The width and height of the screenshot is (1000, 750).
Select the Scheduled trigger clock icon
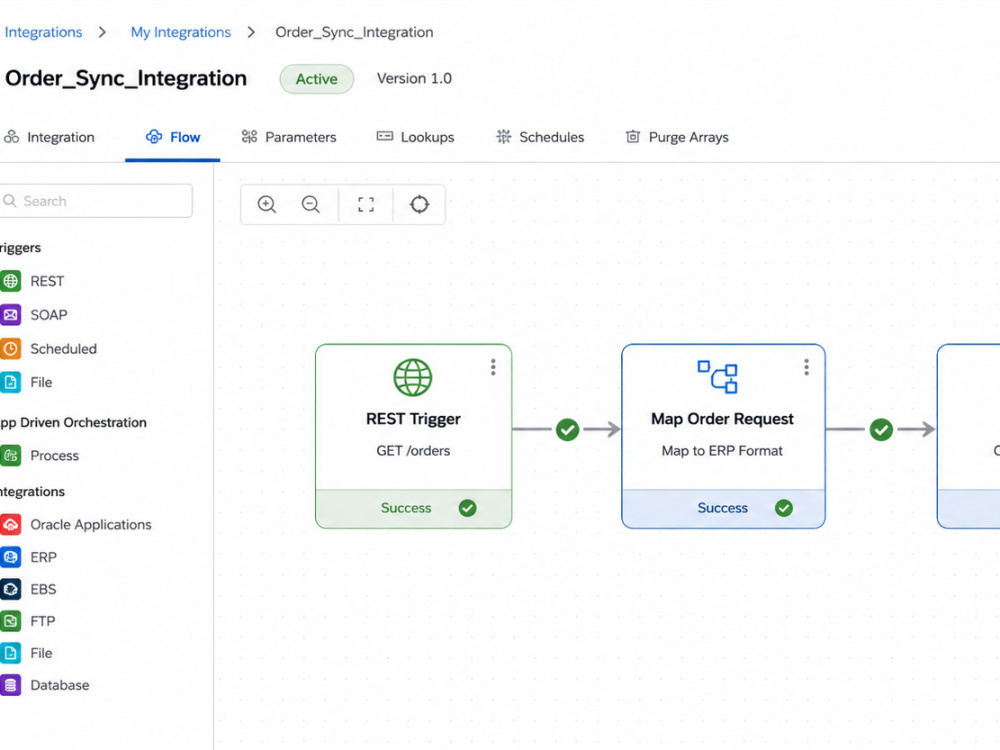(10, 349)
